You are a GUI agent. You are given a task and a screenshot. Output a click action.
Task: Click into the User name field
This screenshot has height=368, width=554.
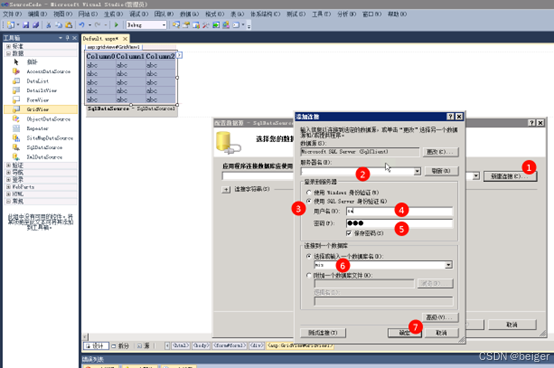399,211
